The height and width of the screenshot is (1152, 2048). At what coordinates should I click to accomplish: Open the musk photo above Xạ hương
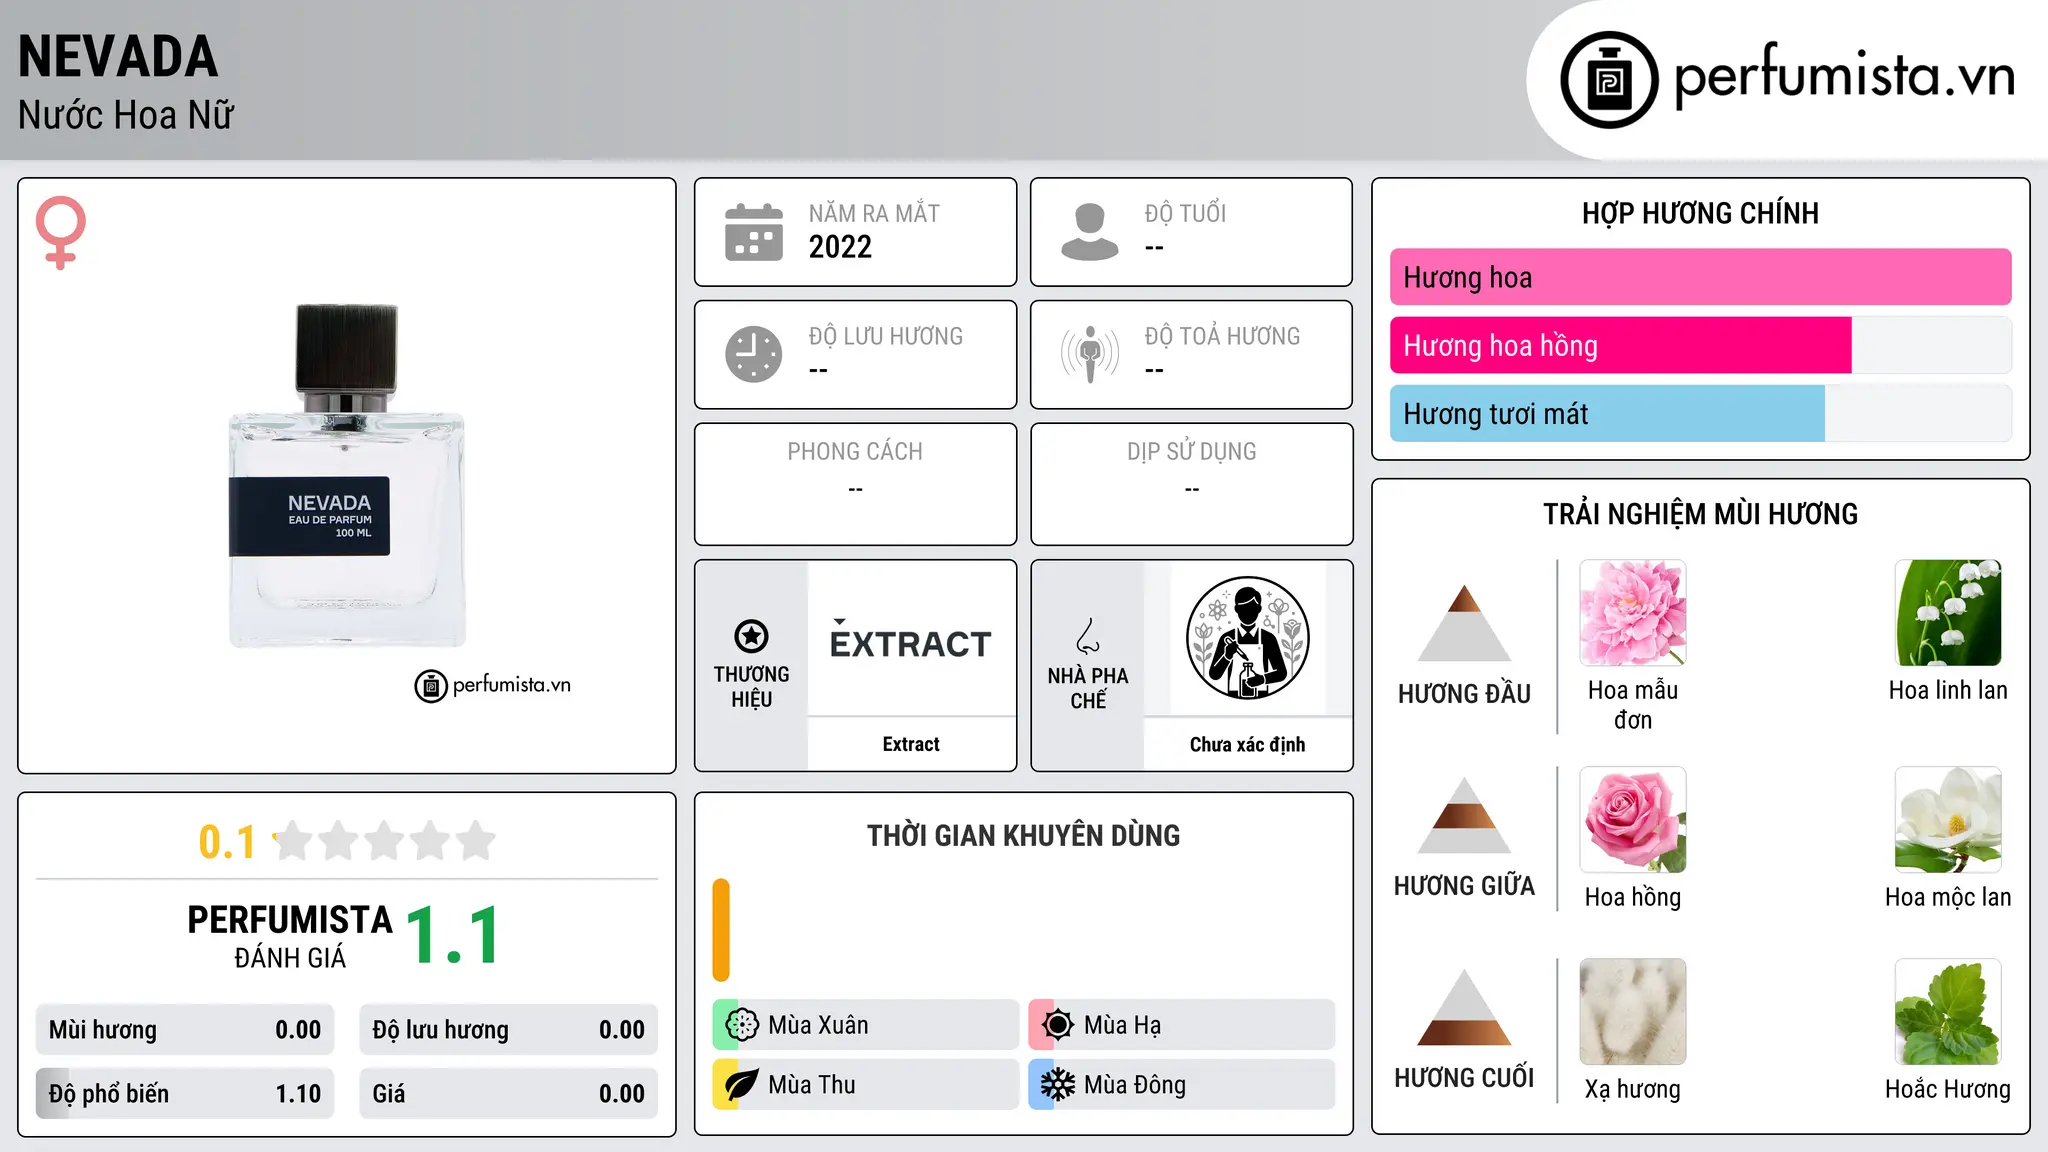click(1633, 1012)
